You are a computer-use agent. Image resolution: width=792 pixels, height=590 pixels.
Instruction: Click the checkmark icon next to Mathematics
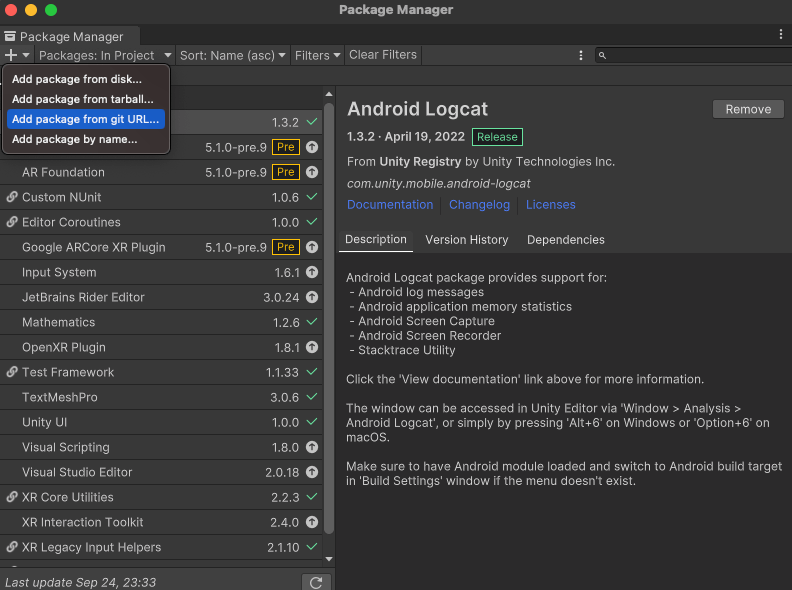312,322
